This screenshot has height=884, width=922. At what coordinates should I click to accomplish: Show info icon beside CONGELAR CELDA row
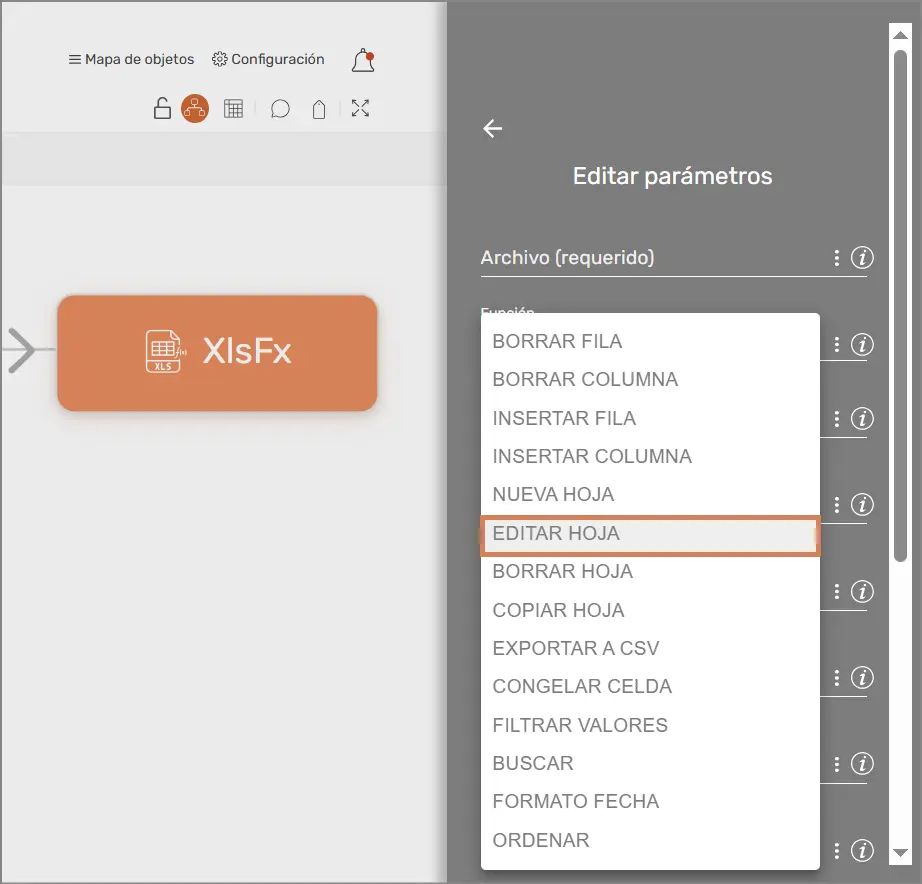862,678
